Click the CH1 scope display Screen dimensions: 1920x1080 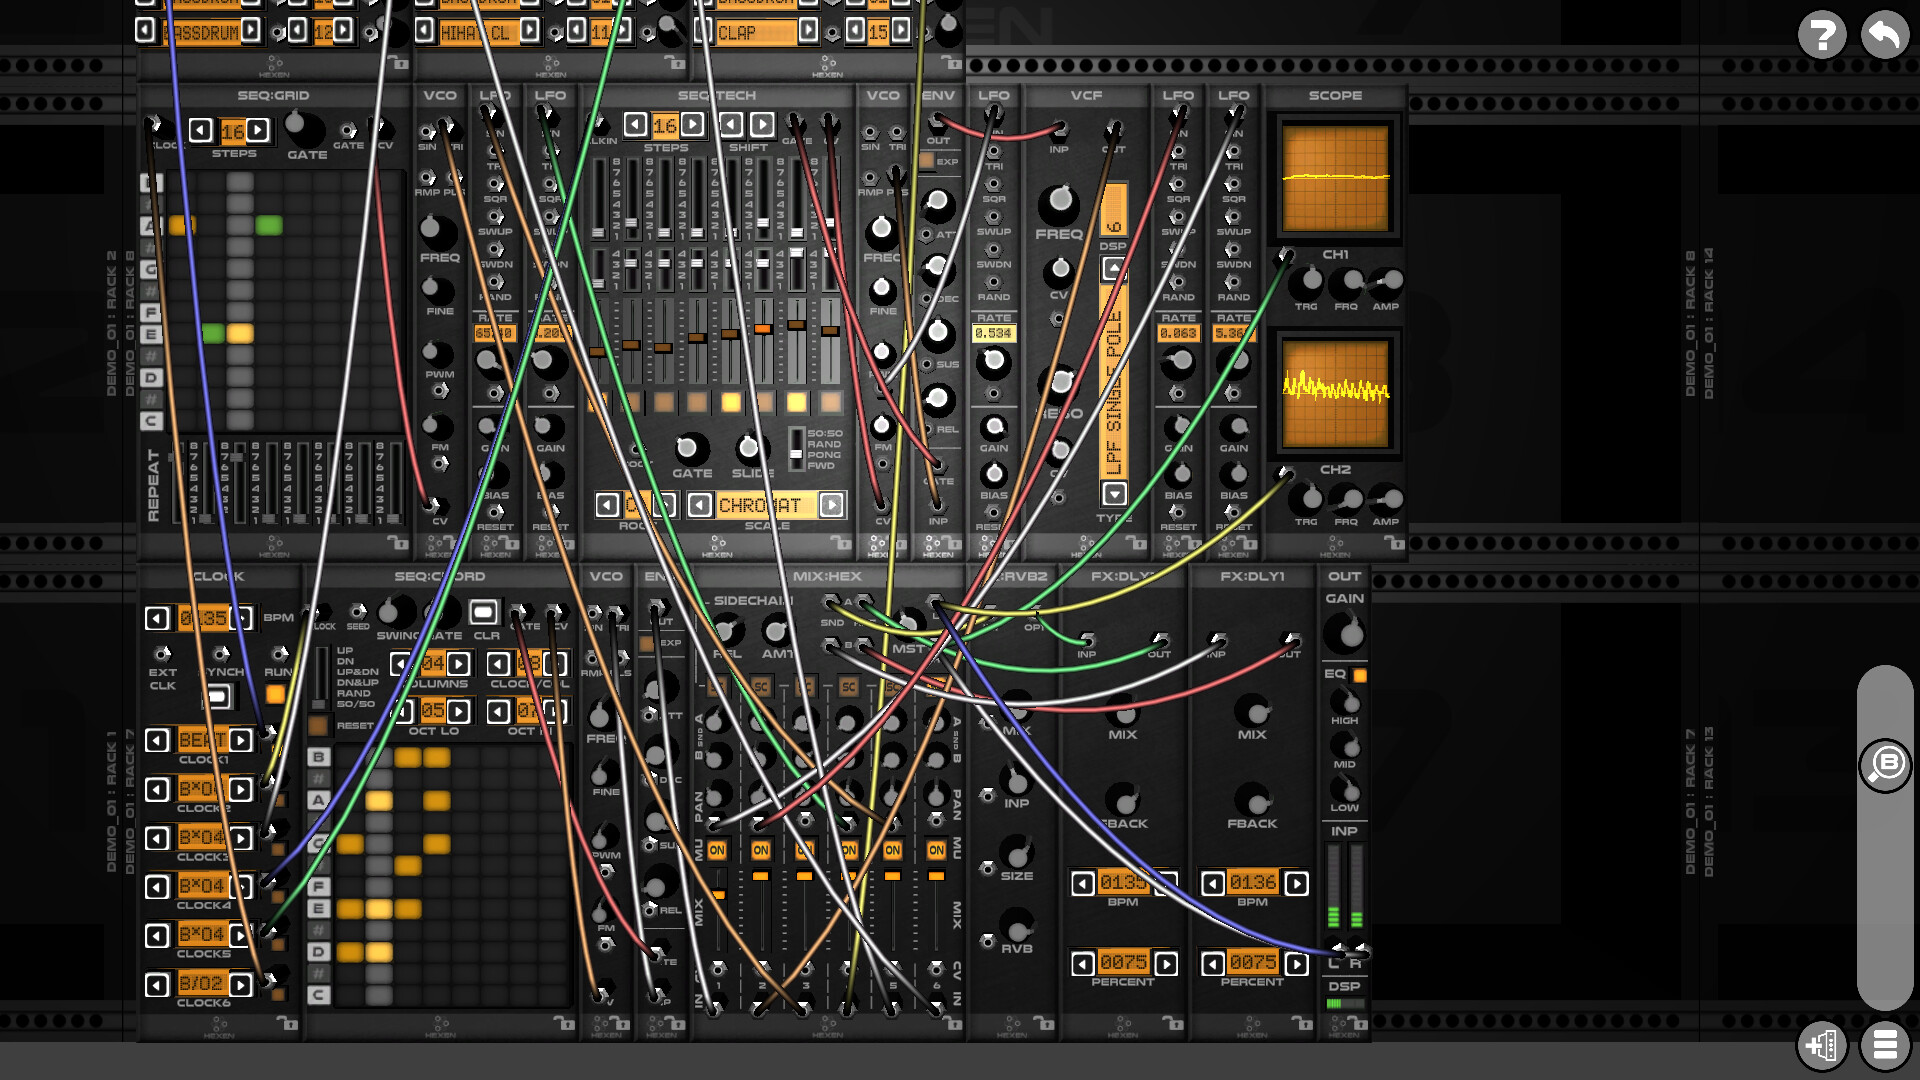tap(1335, 179)
